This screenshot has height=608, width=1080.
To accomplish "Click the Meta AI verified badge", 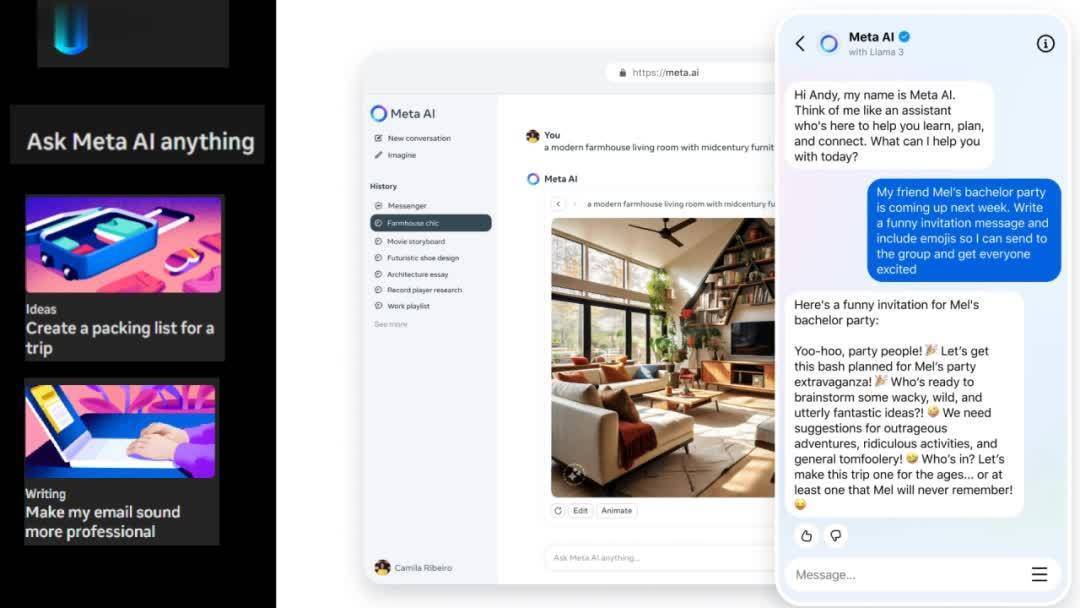I will 904,37.
